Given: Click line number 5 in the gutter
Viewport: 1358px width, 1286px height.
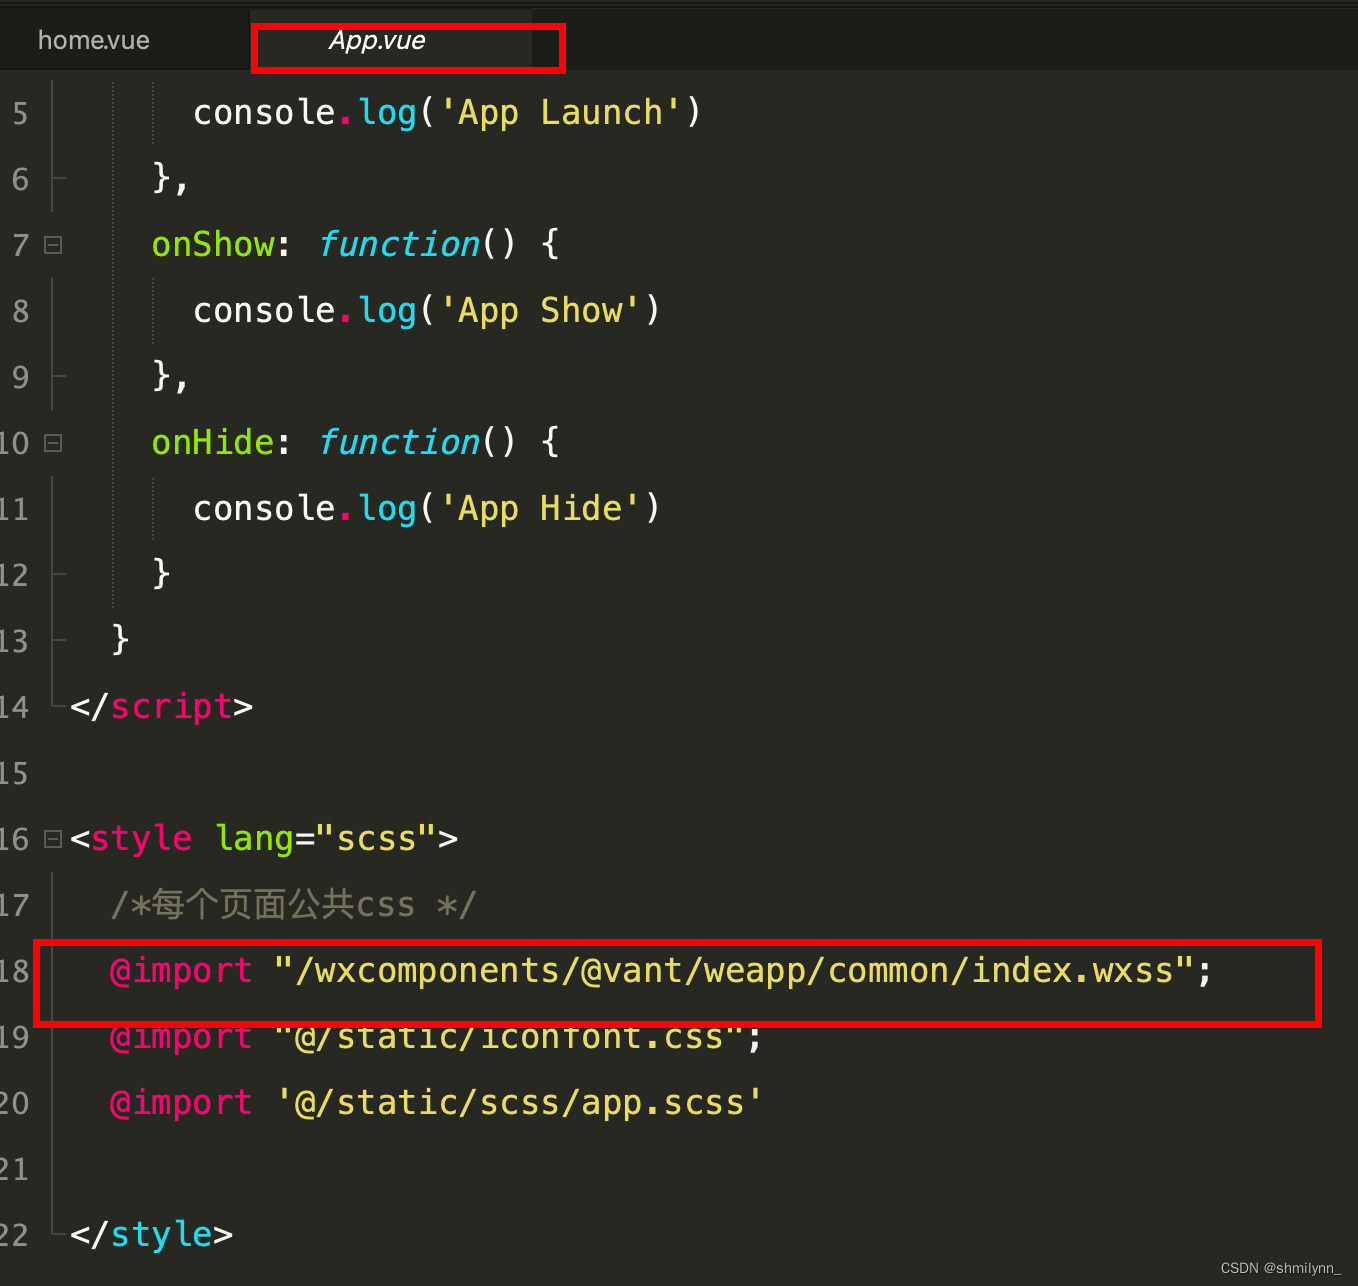Looking at the screenshot, I should click(x=20, y=113).
